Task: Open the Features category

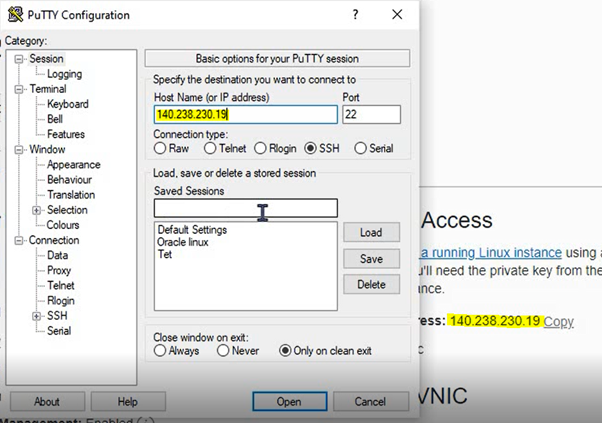Action: coord(66,134)
